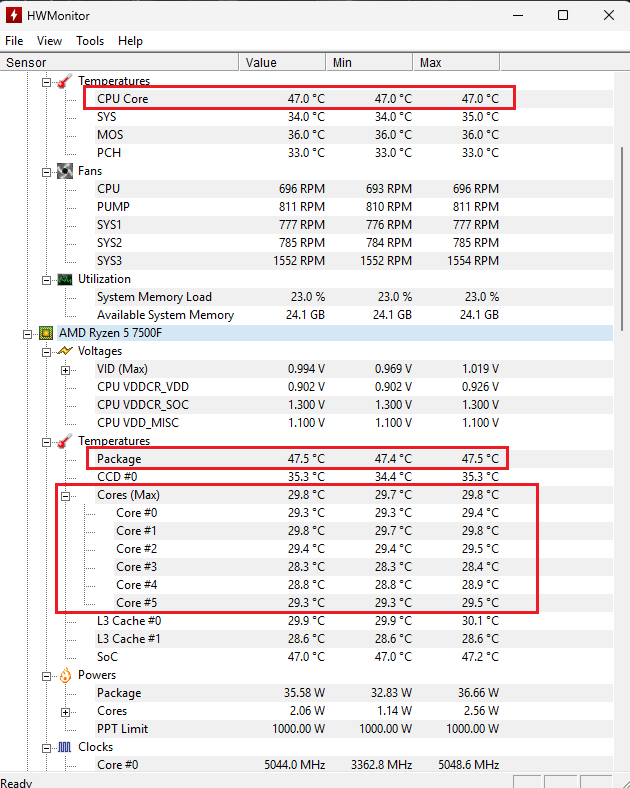
Task: Click the thermometer icon beside top Temperatures
Action: [x=65, y=81]
